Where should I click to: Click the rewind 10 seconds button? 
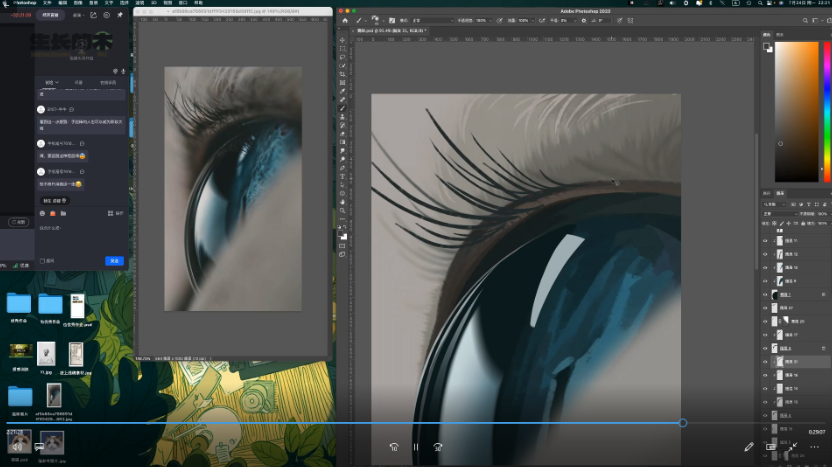(x=394, y=447)
